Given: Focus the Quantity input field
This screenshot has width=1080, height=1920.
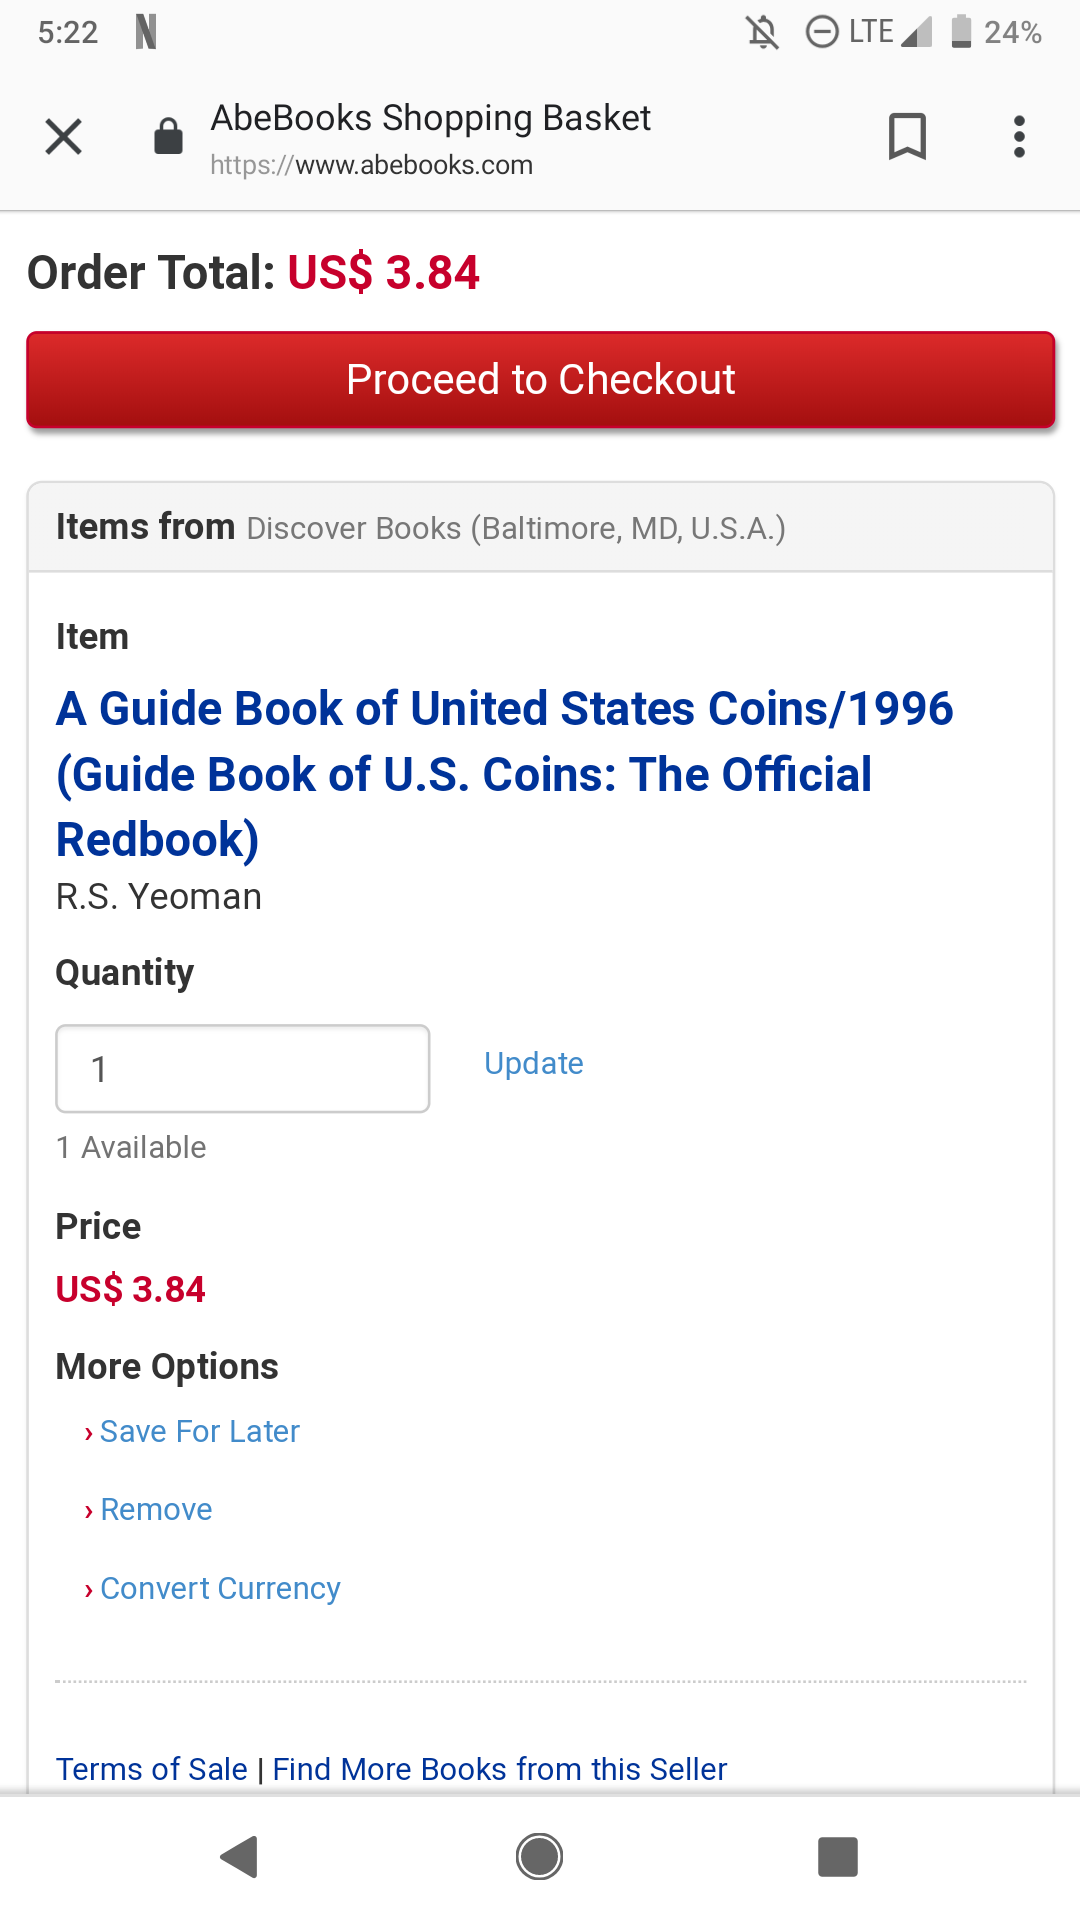Looking at the screenshot, I should point(243,1068).
